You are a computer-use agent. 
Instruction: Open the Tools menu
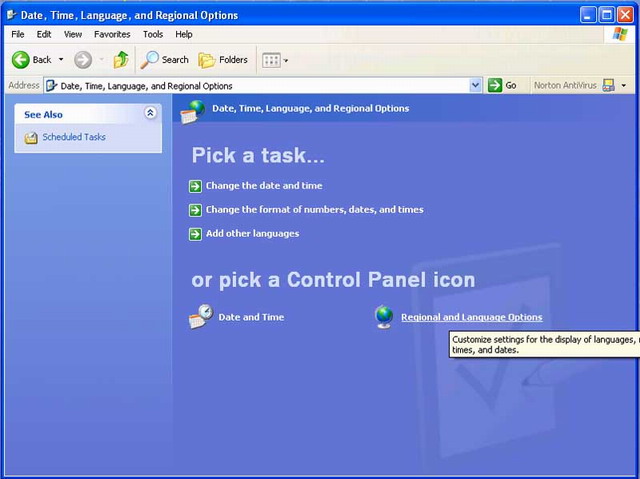point(152,34)
